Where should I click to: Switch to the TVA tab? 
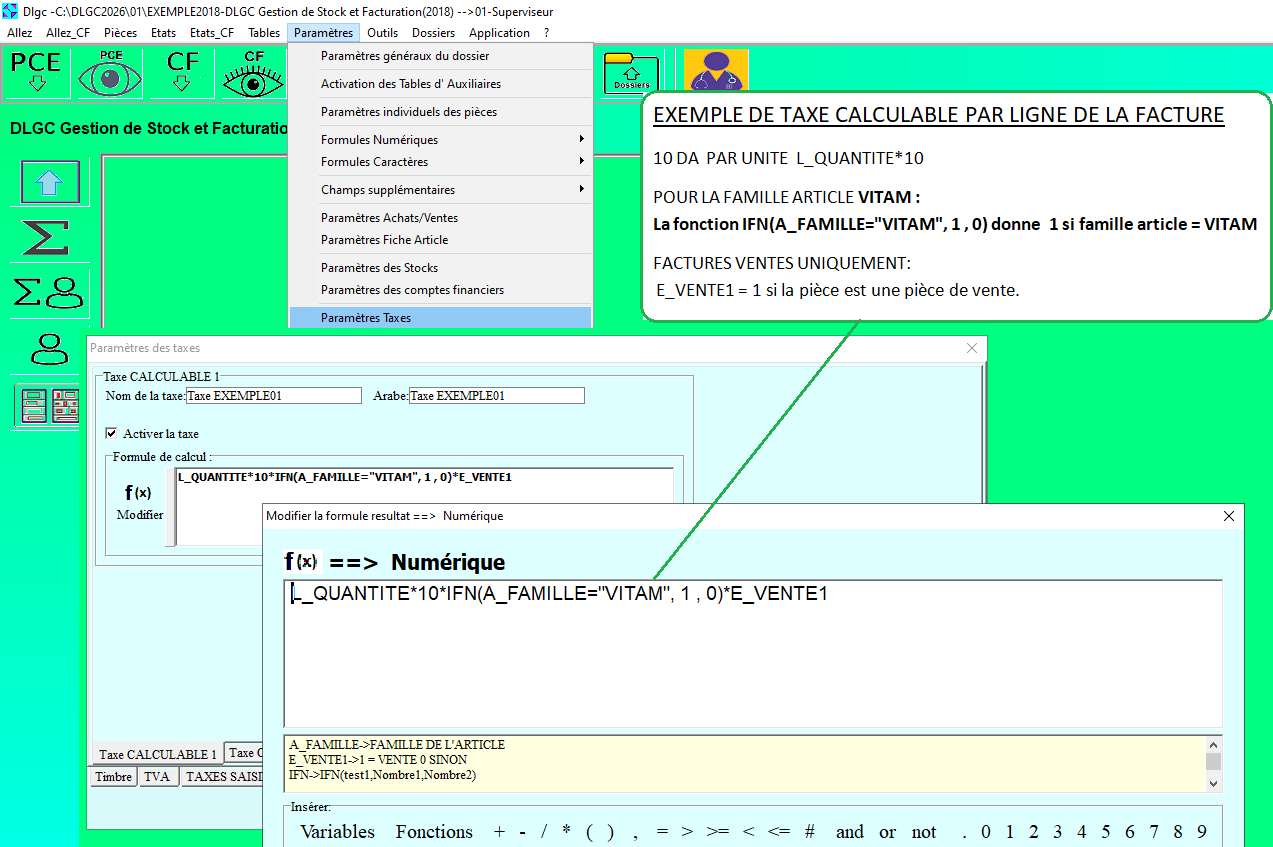tap(157, 777)
